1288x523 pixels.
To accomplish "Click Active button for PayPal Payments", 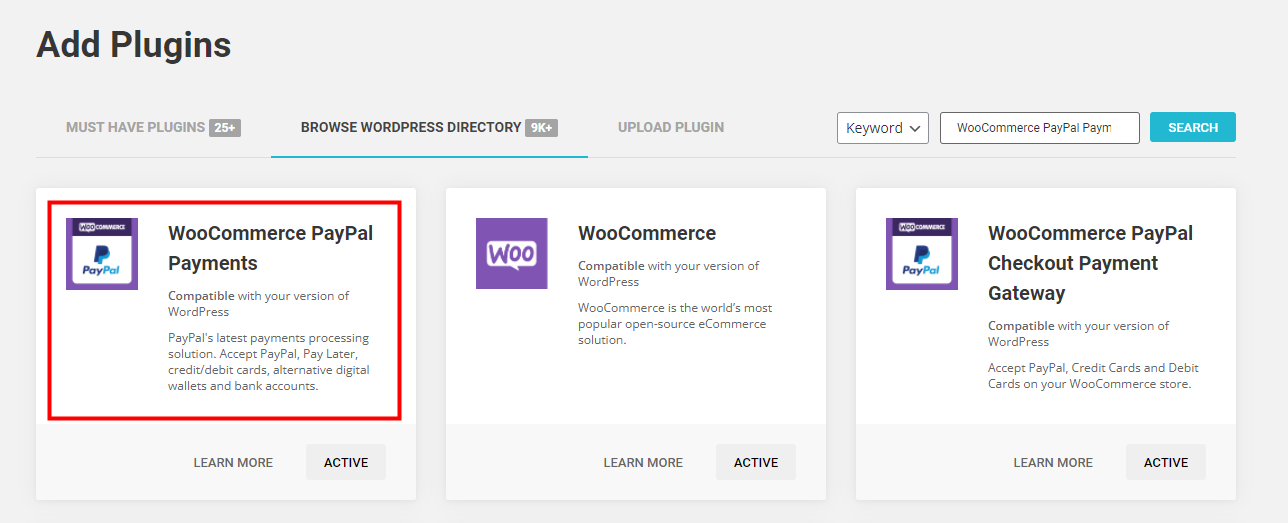I will tap(346, 463).
